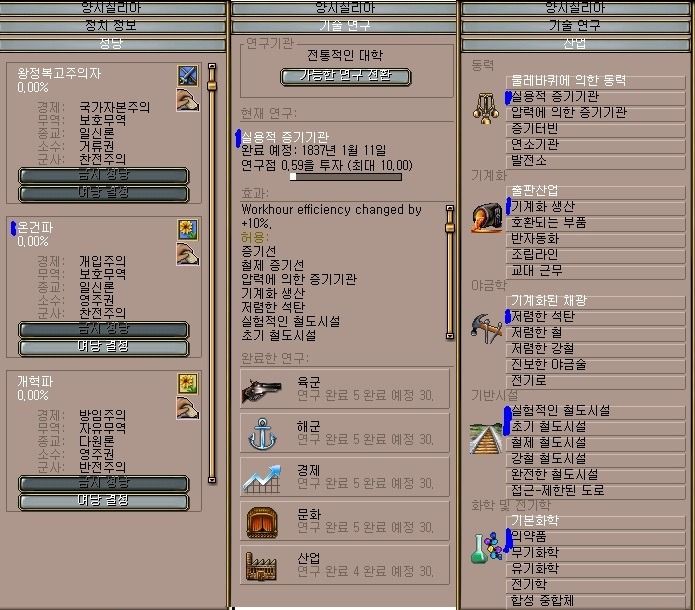Click the sunflower icon for 개혁파 party
695x610 pixels.
(x=188, y=384)
